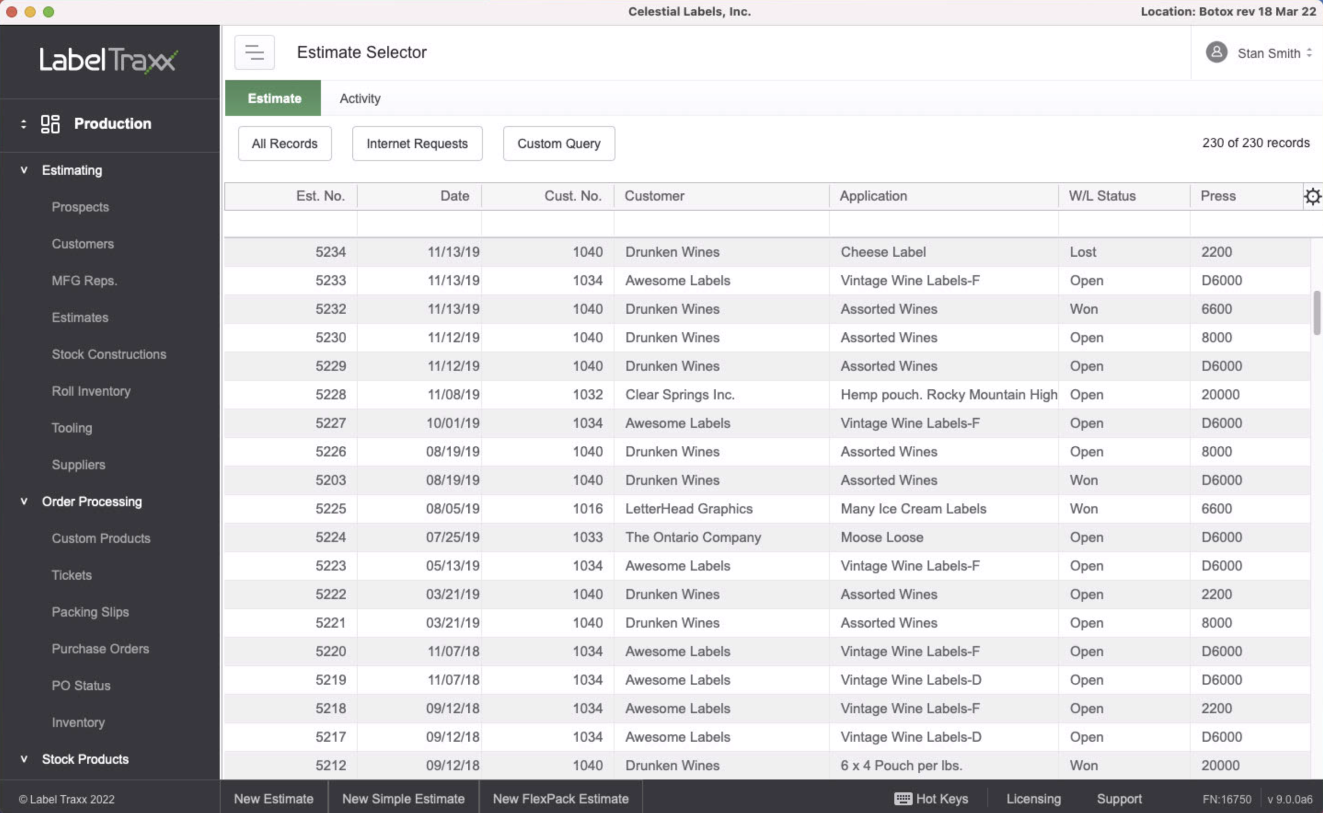
Task: Open Tickets in the sidebar
Action: [72, 576]
